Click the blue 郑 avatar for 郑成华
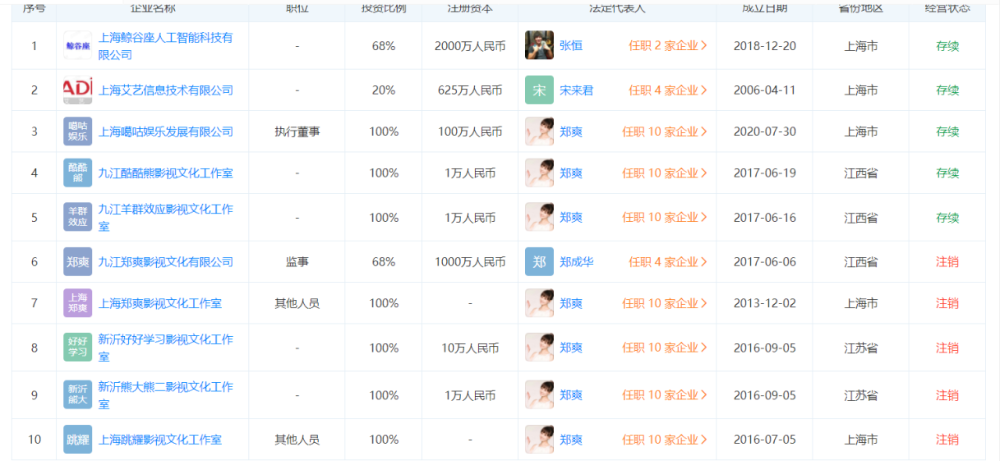This screenshot has width=1000, height=461. click(x=539, y=262)
